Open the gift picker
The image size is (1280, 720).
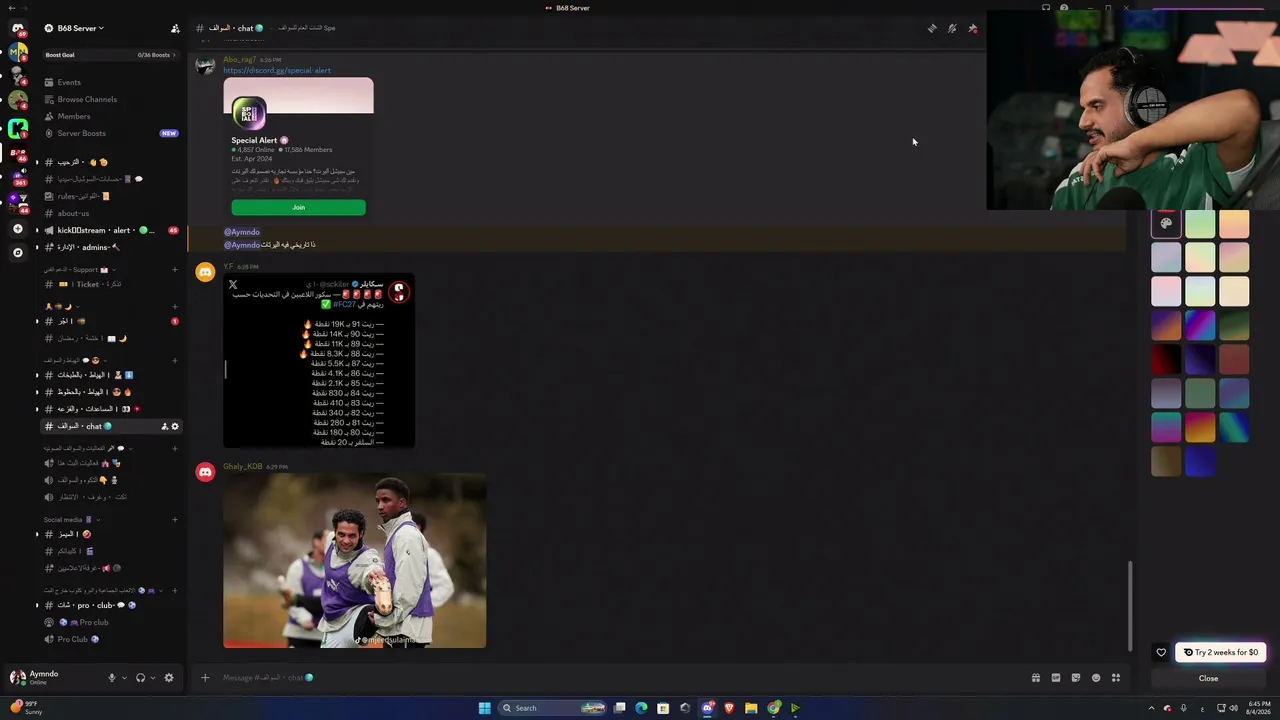1036,678
